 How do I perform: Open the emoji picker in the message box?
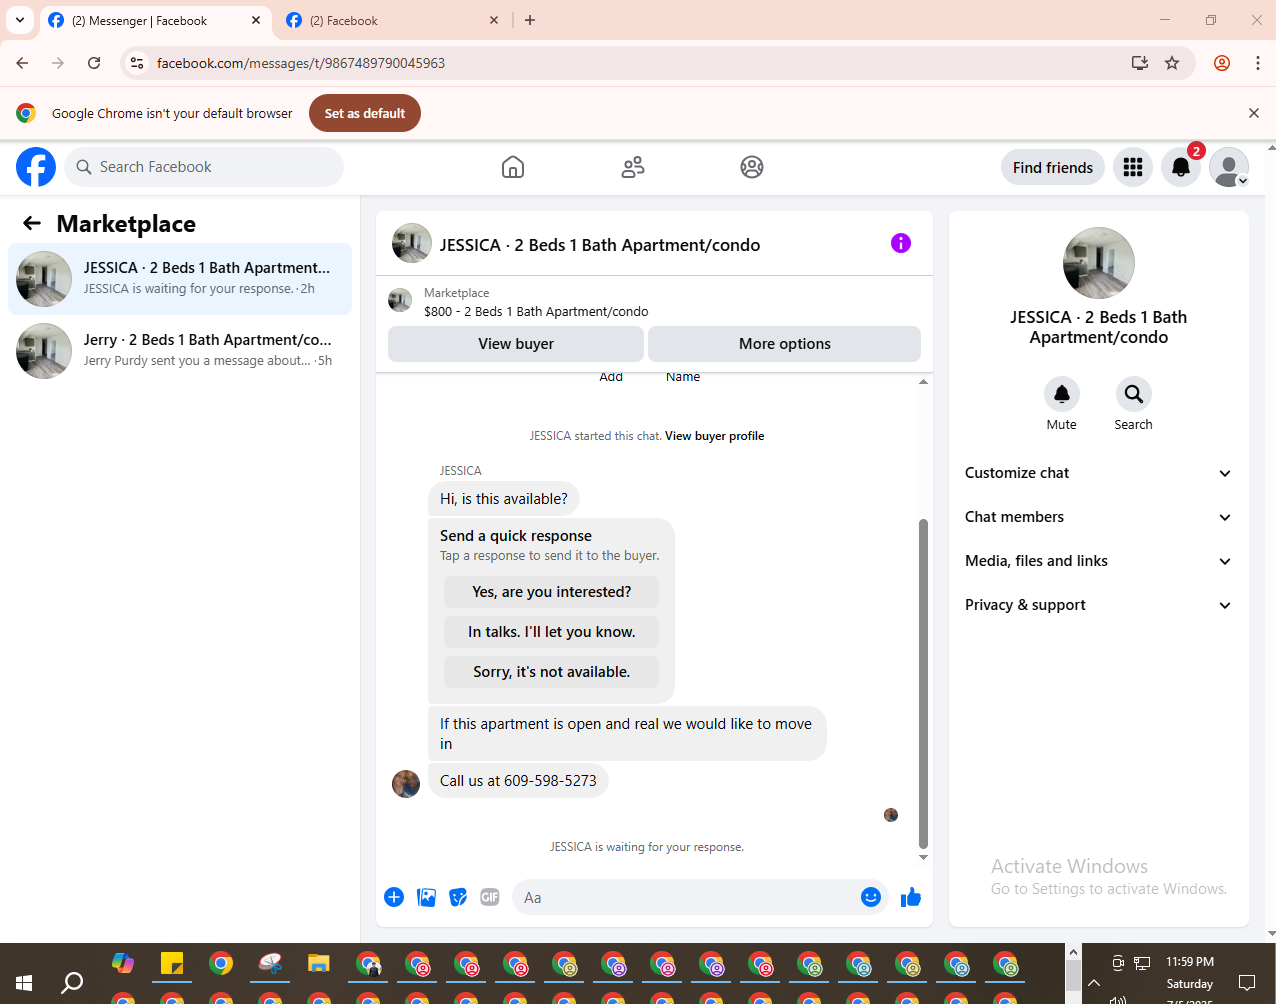point(871,897)
